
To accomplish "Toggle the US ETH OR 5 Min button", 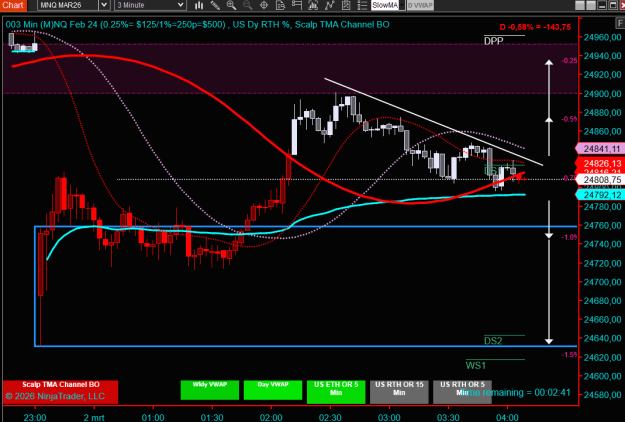I will tap(336, 392).
